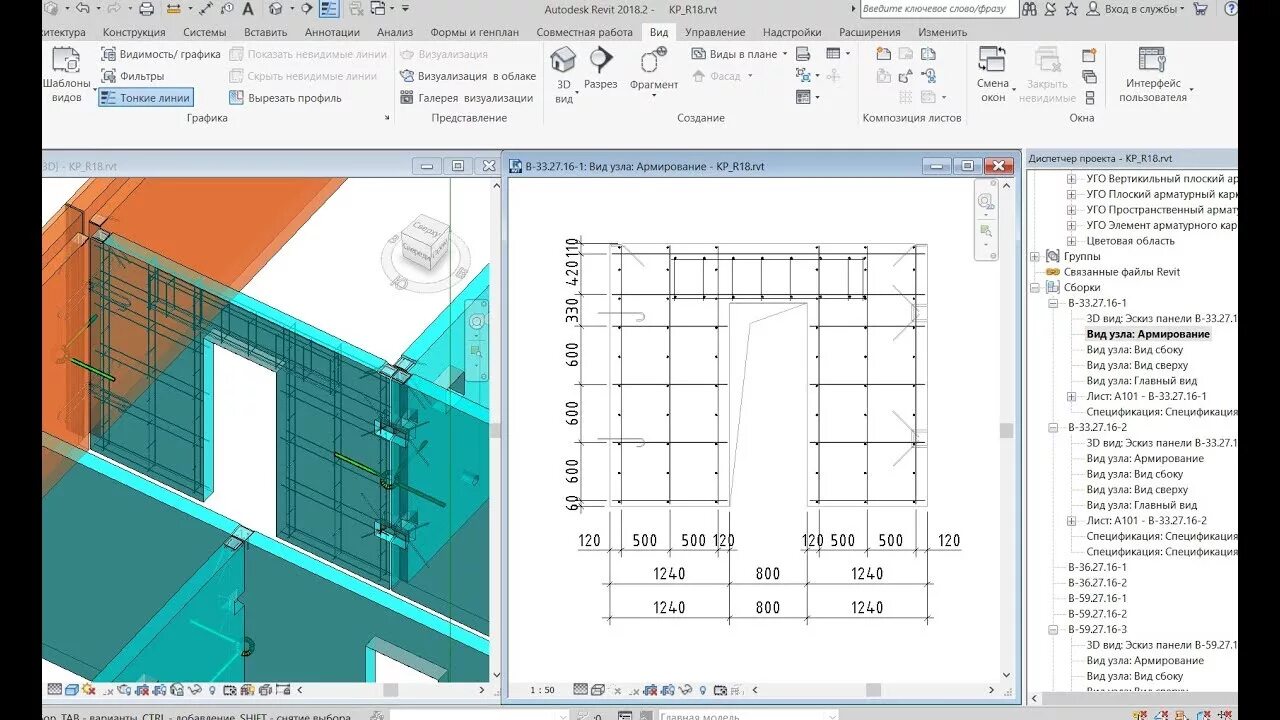Image resolution: width=1280 pixels, height=720 pixels.
Task: Click the Армирование view horizontal scrollbar thumb
Action: tap(873, 690)
